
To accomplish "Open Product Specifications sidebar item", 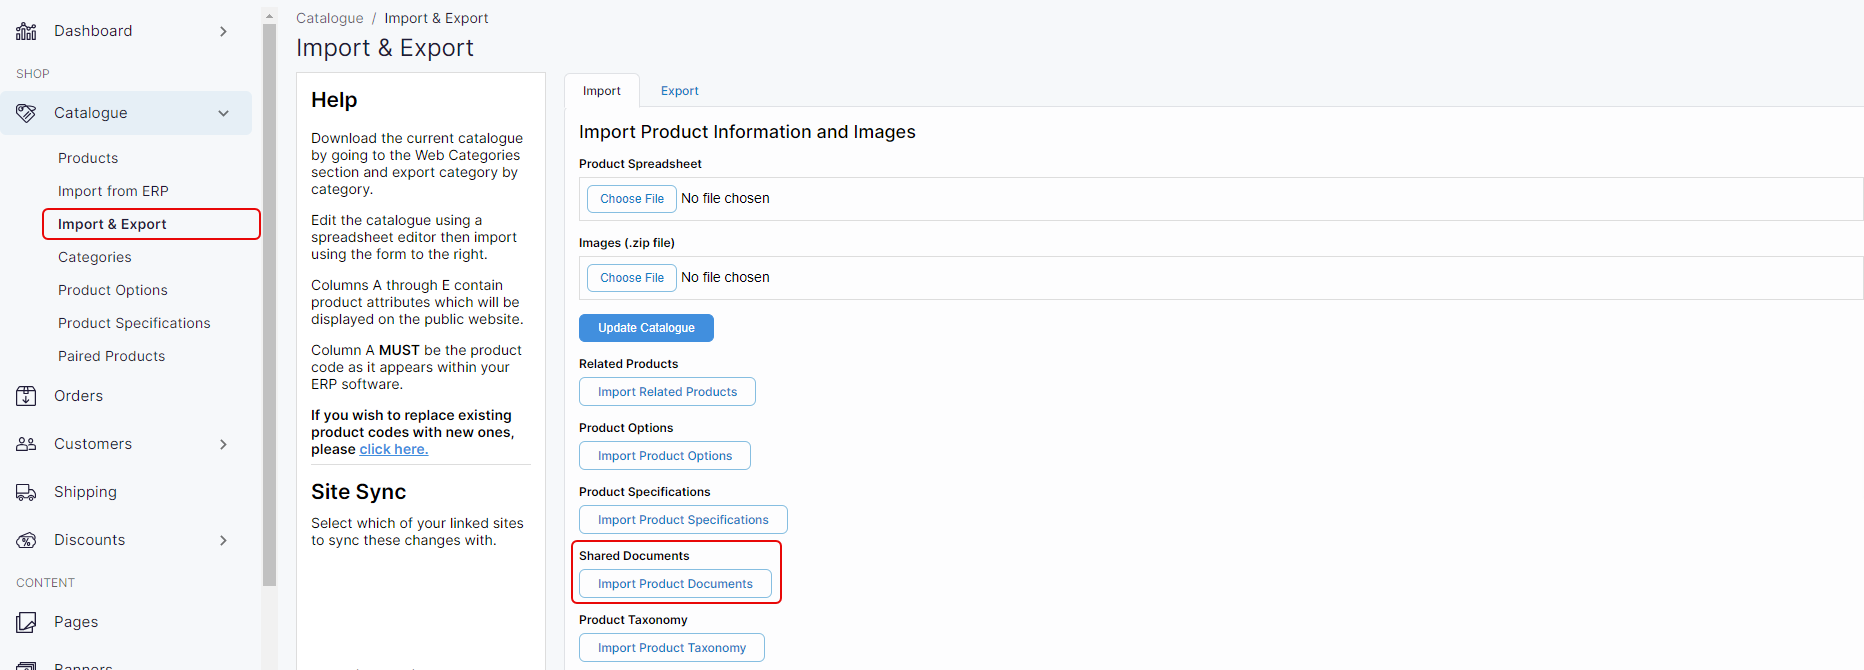I will click(x=134, y=323).
